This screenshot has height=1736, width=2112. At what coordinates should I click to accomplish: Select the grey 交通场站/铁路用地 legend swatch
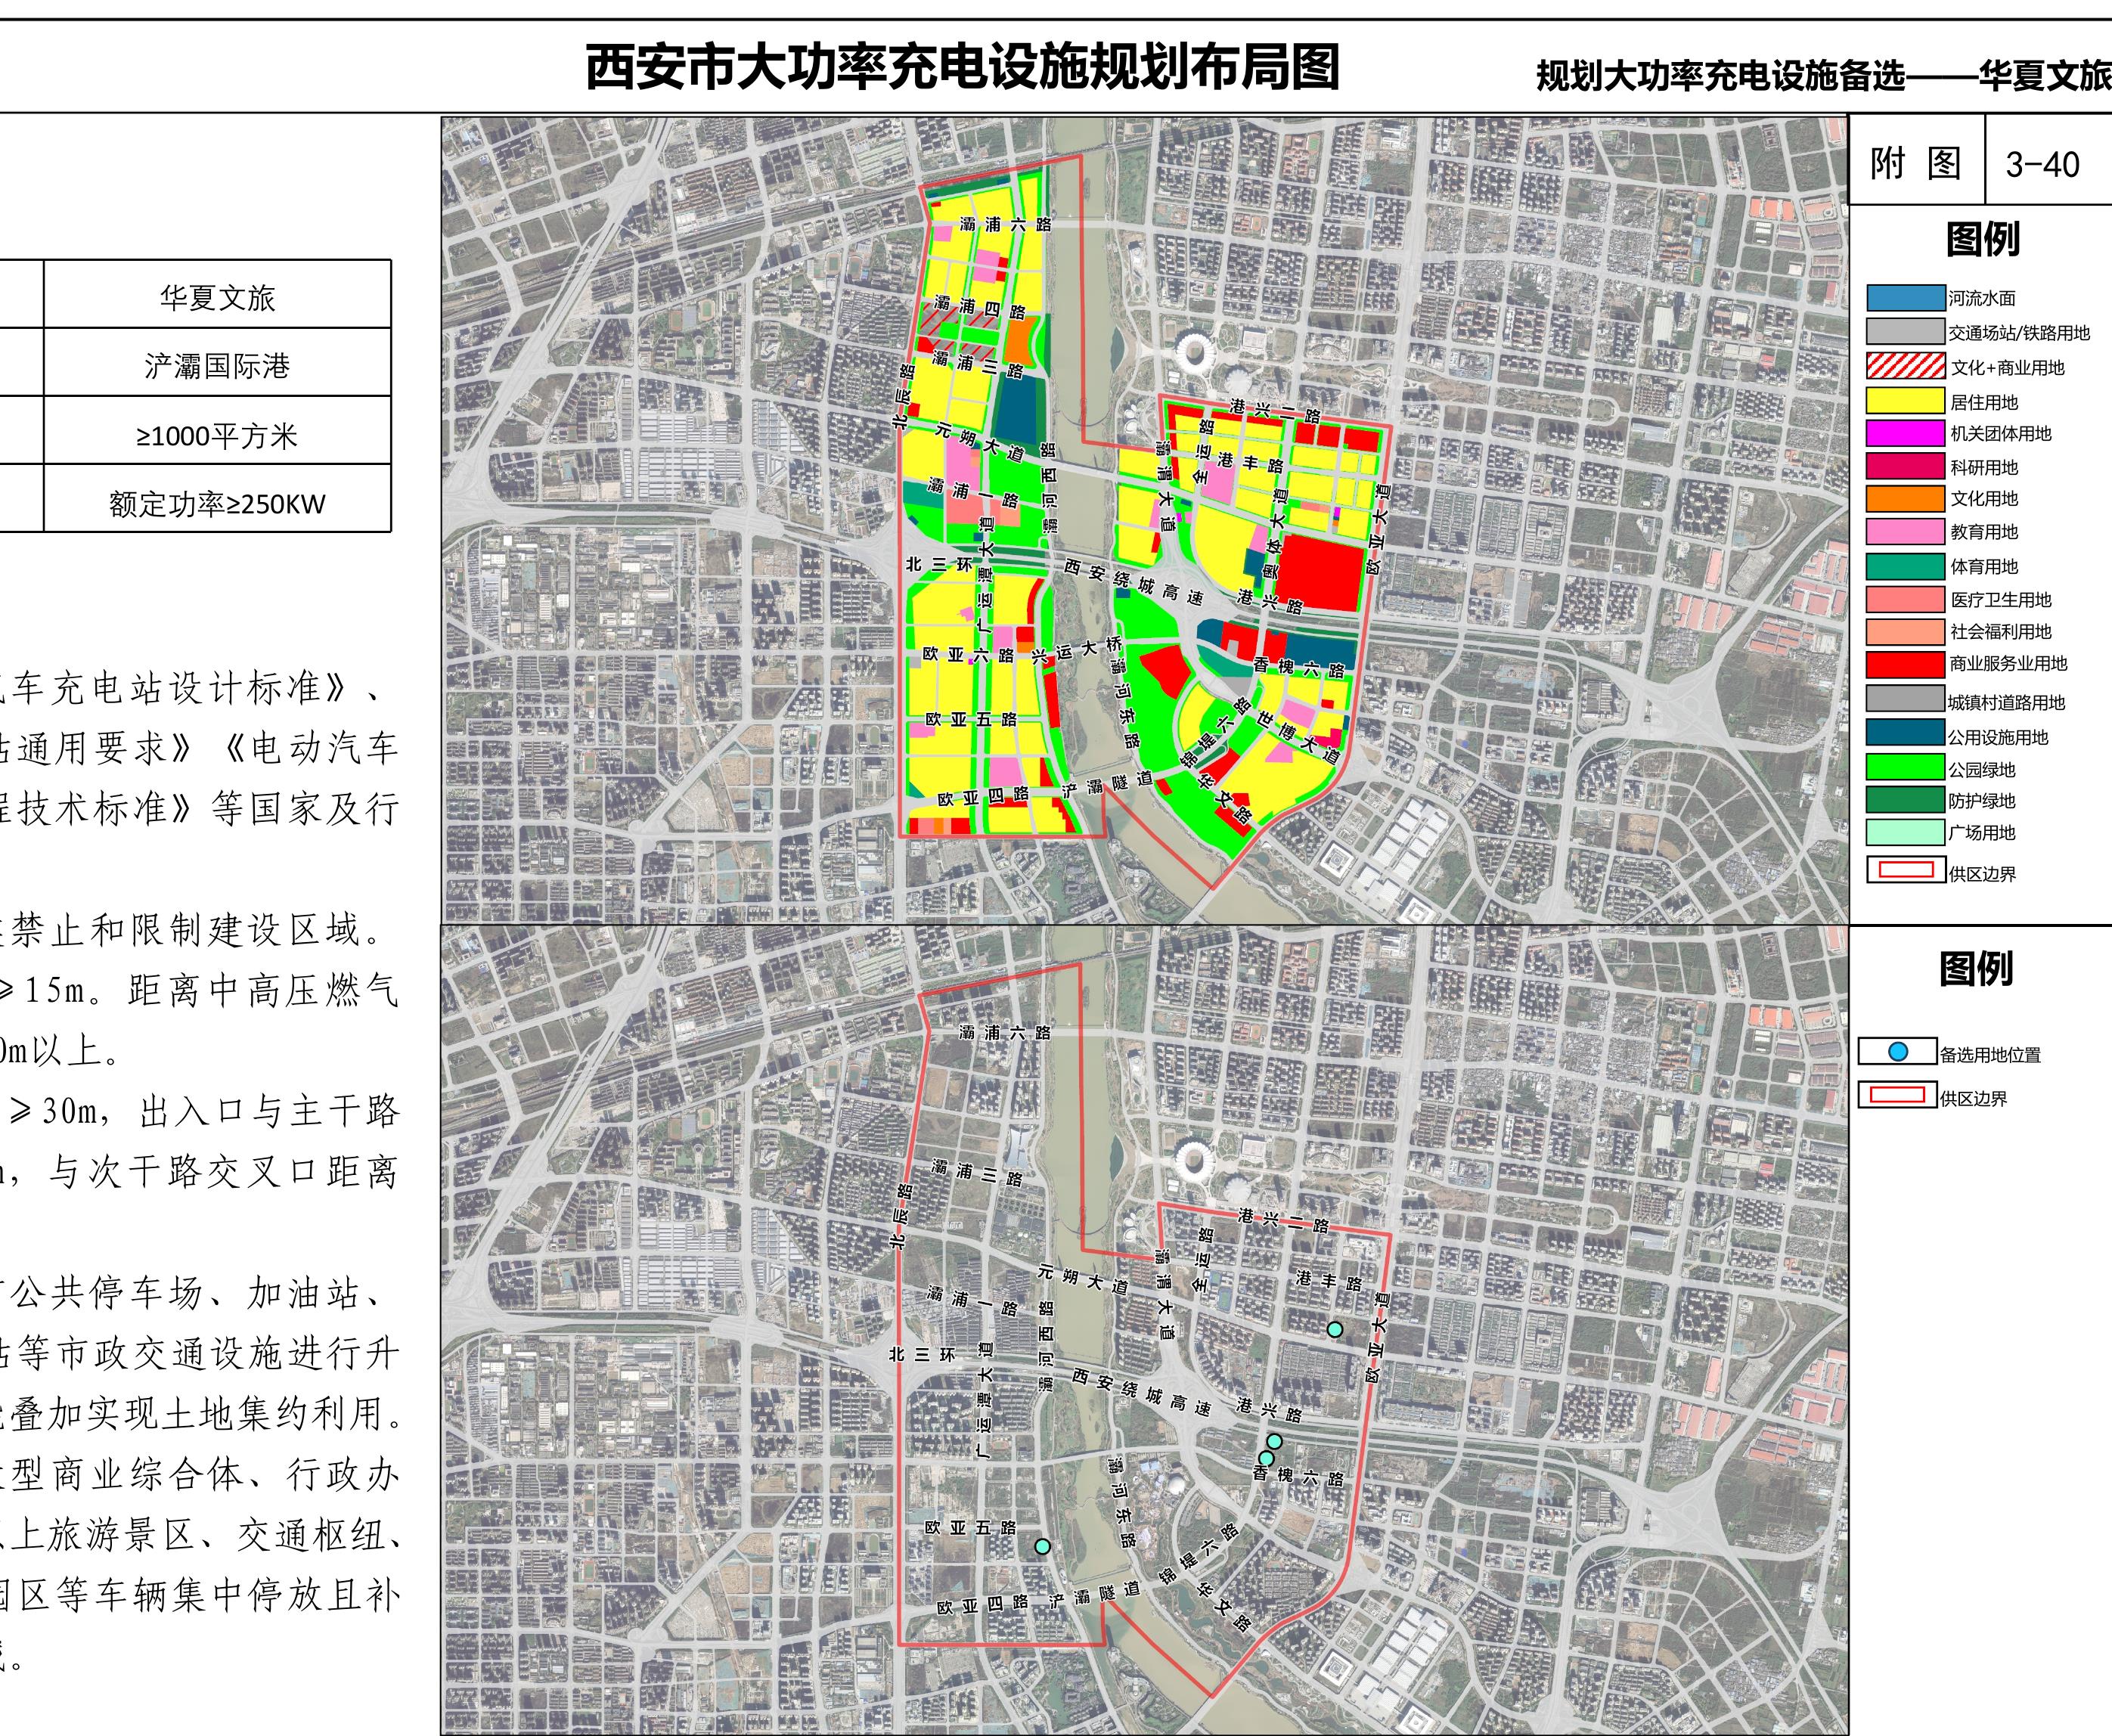pos(1905,332)
